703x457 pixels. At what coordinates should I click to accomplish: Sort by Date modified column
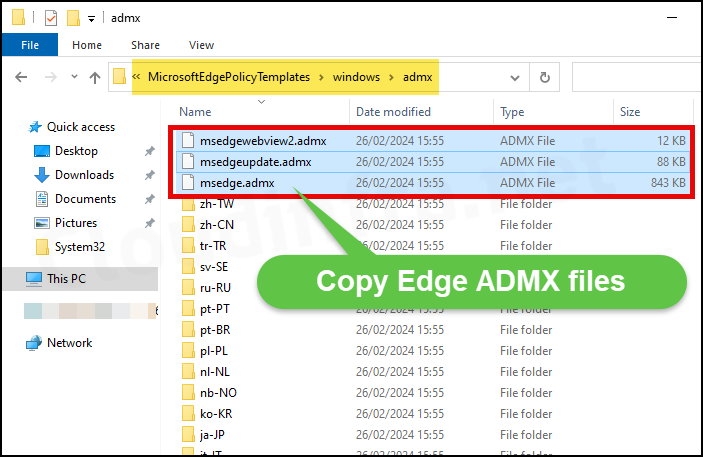pyautogui.click(x=393, y=112)
